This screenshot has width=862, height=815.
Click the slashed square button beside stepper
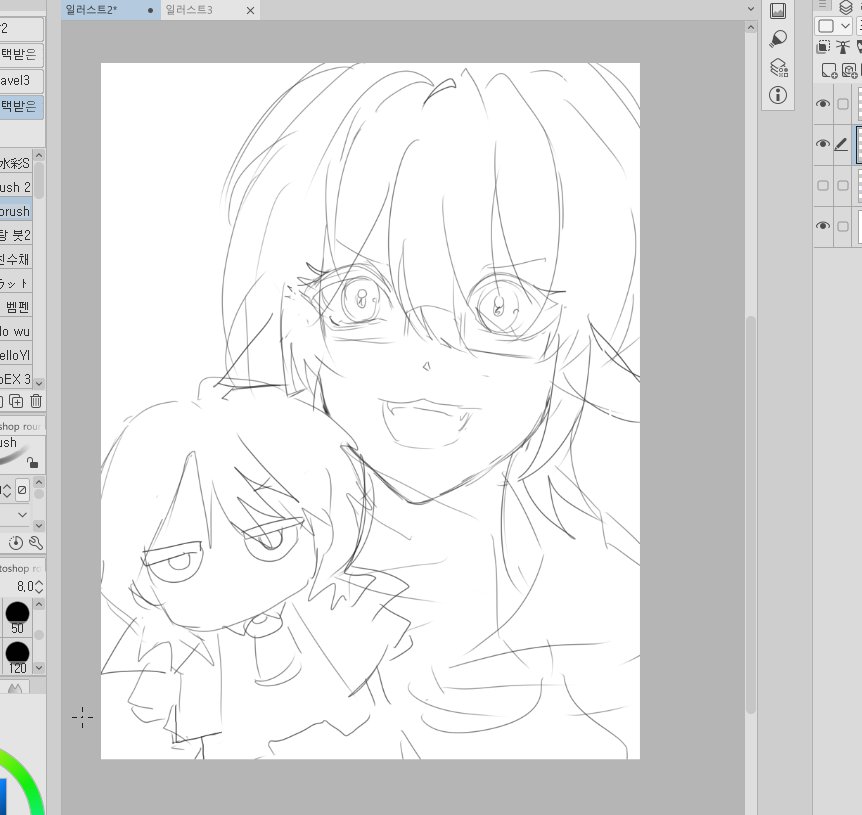tap(22, 490)
